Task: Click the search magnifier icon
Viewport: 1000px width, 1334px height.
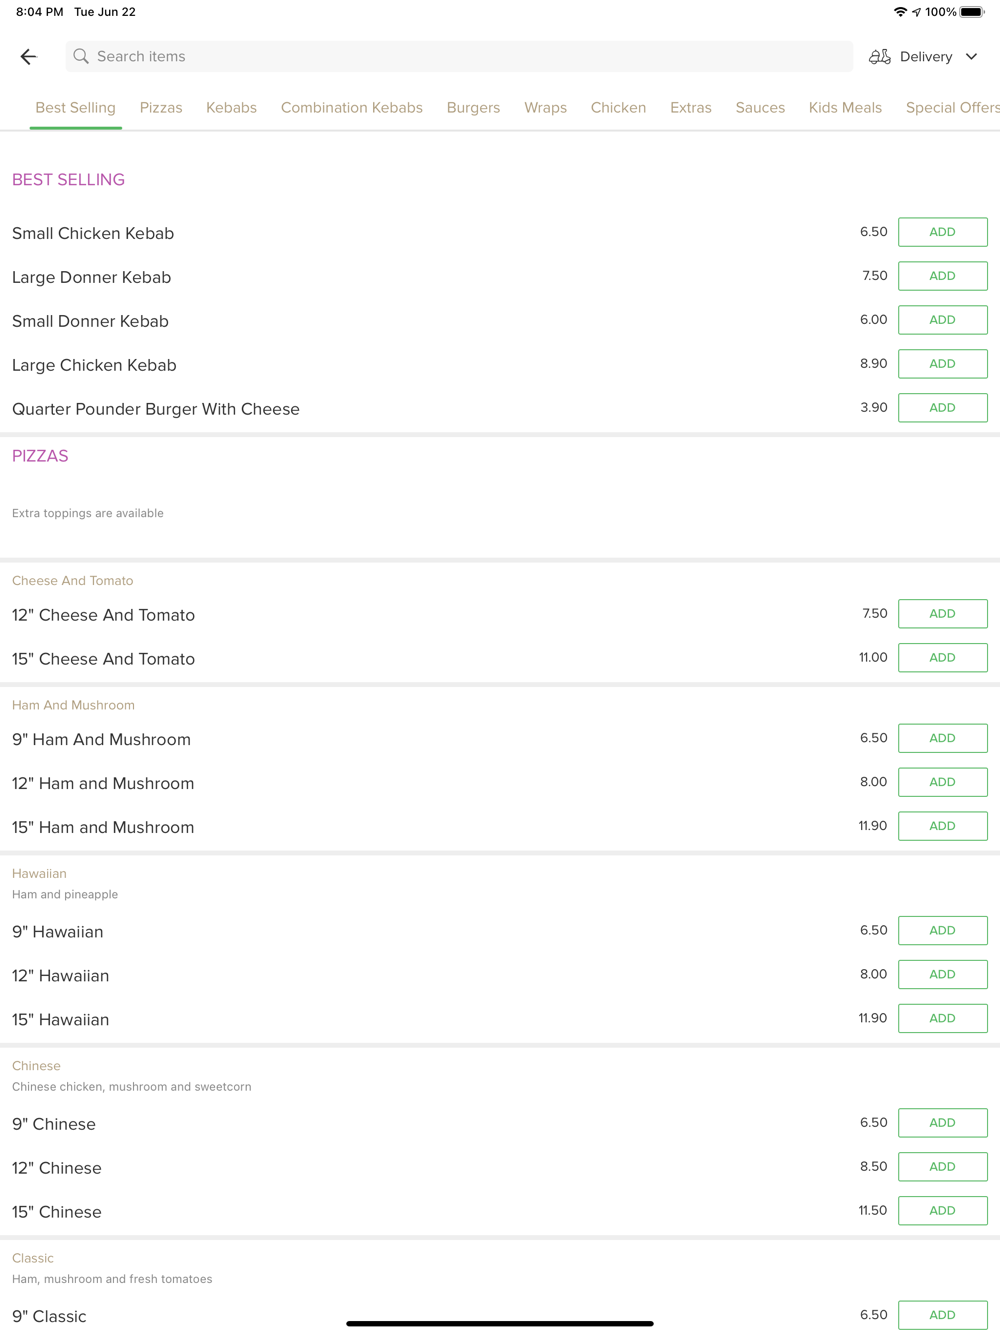Action: (x=81, y=57)
